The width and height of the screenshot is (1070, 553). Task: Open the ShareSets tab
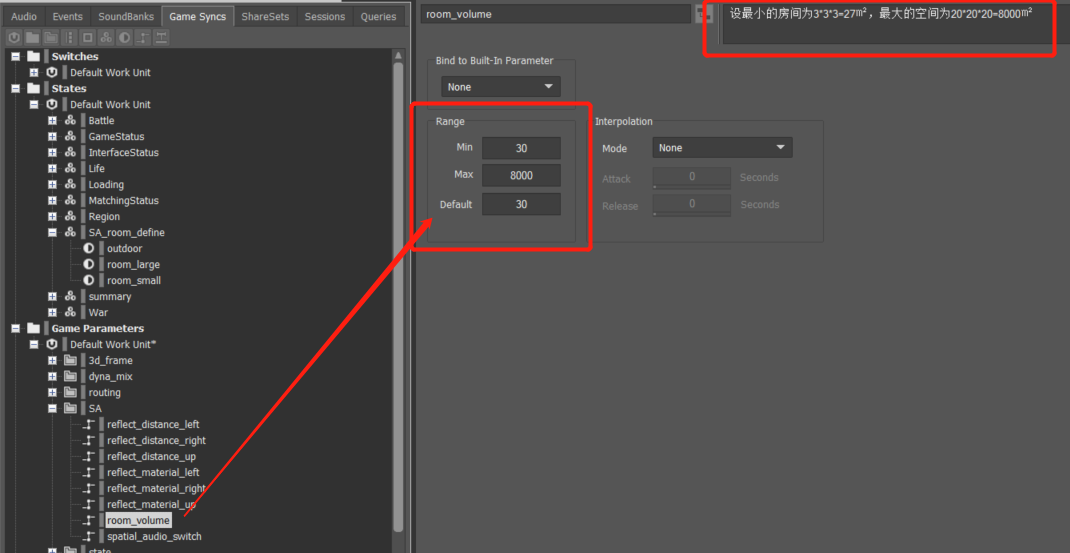[265, 16]
